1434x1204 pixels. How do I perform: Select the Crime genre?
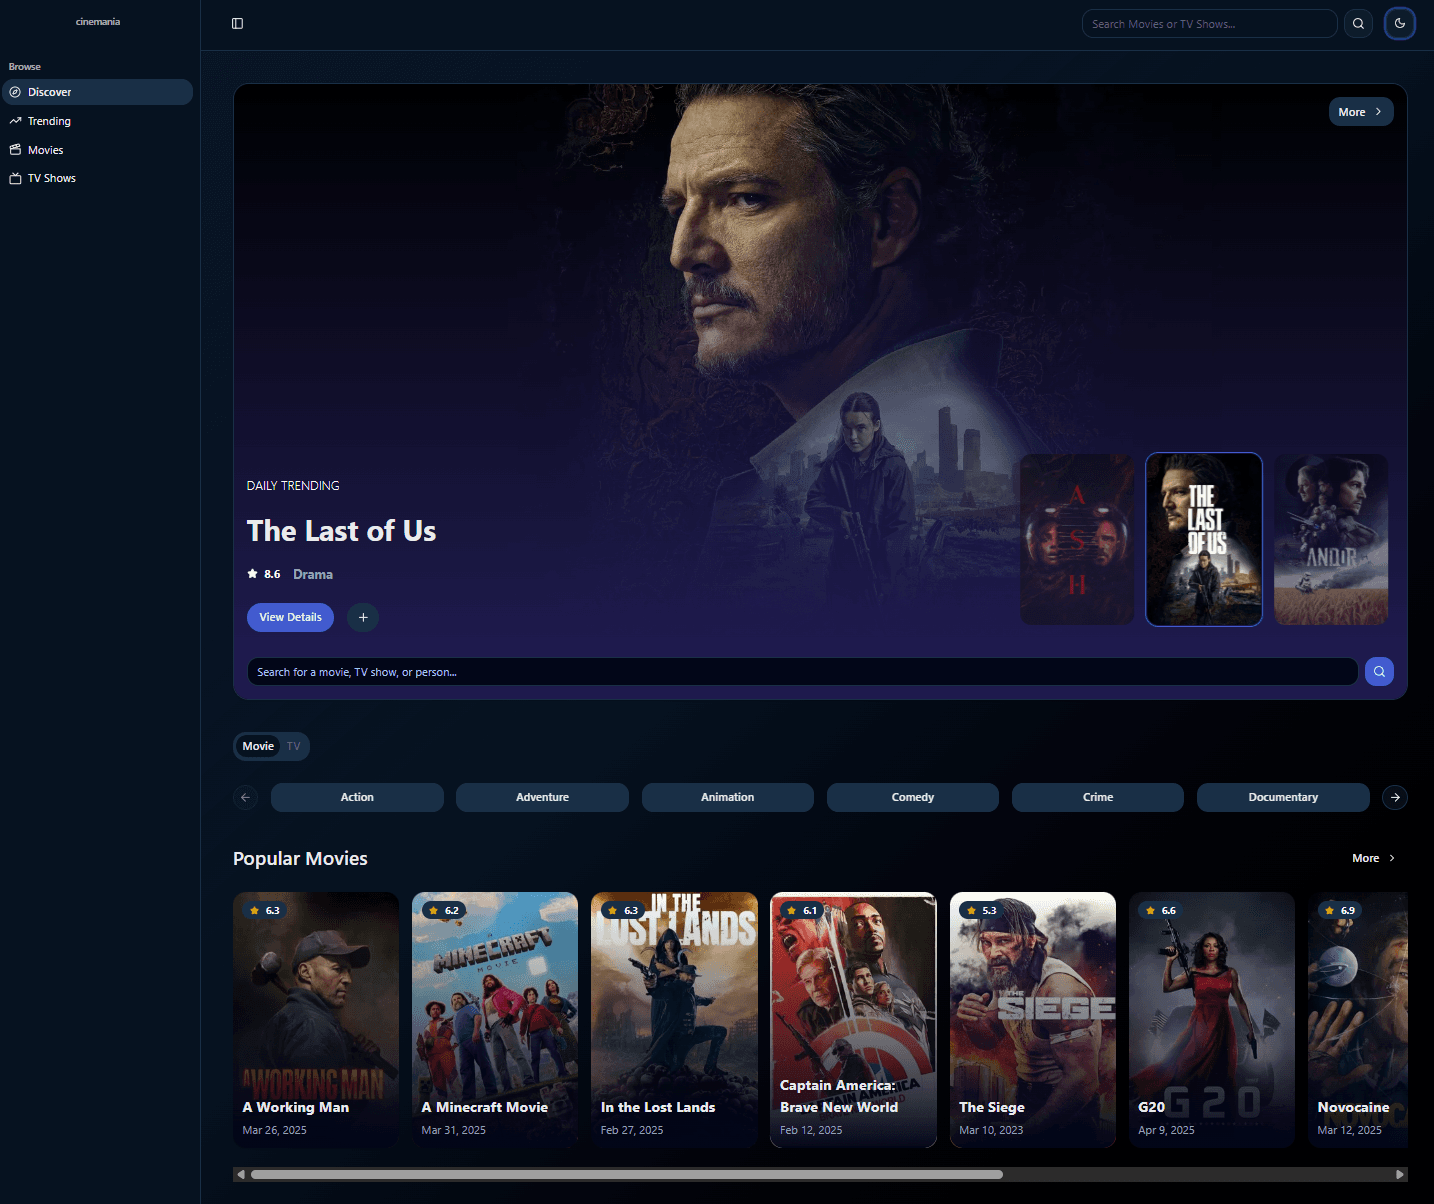click(x=1098, y=797)
